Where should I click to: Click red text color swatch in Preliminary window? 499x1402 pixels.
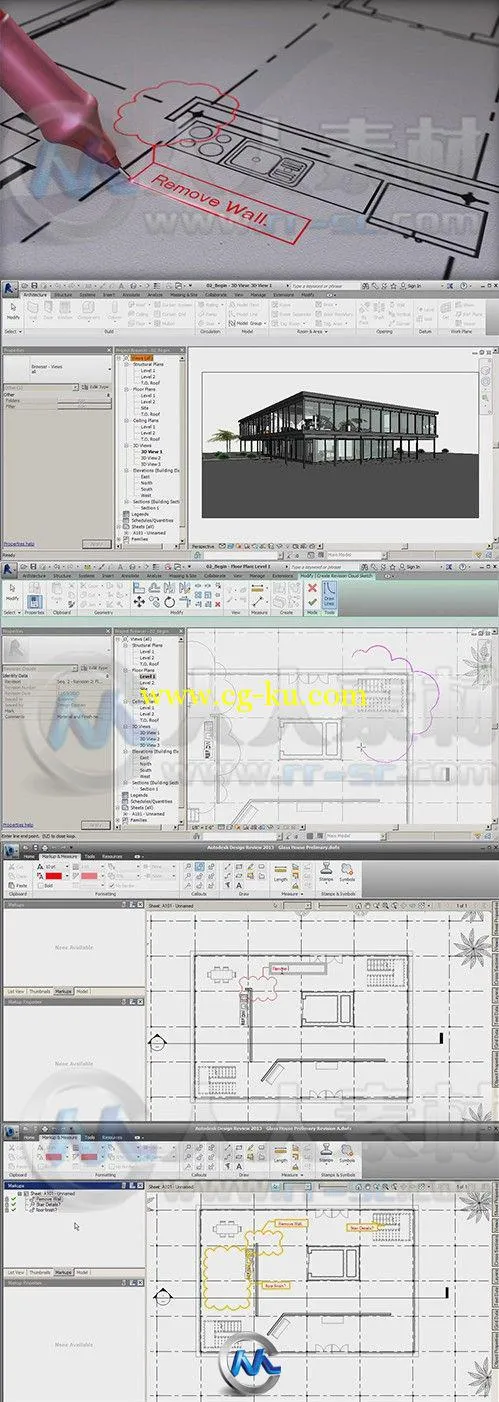point(53,875)
